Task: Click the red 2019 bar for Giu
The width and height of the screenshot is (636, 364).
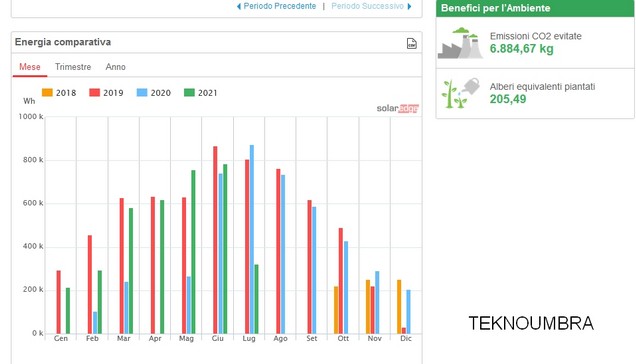Action: (x=215, y=240)
